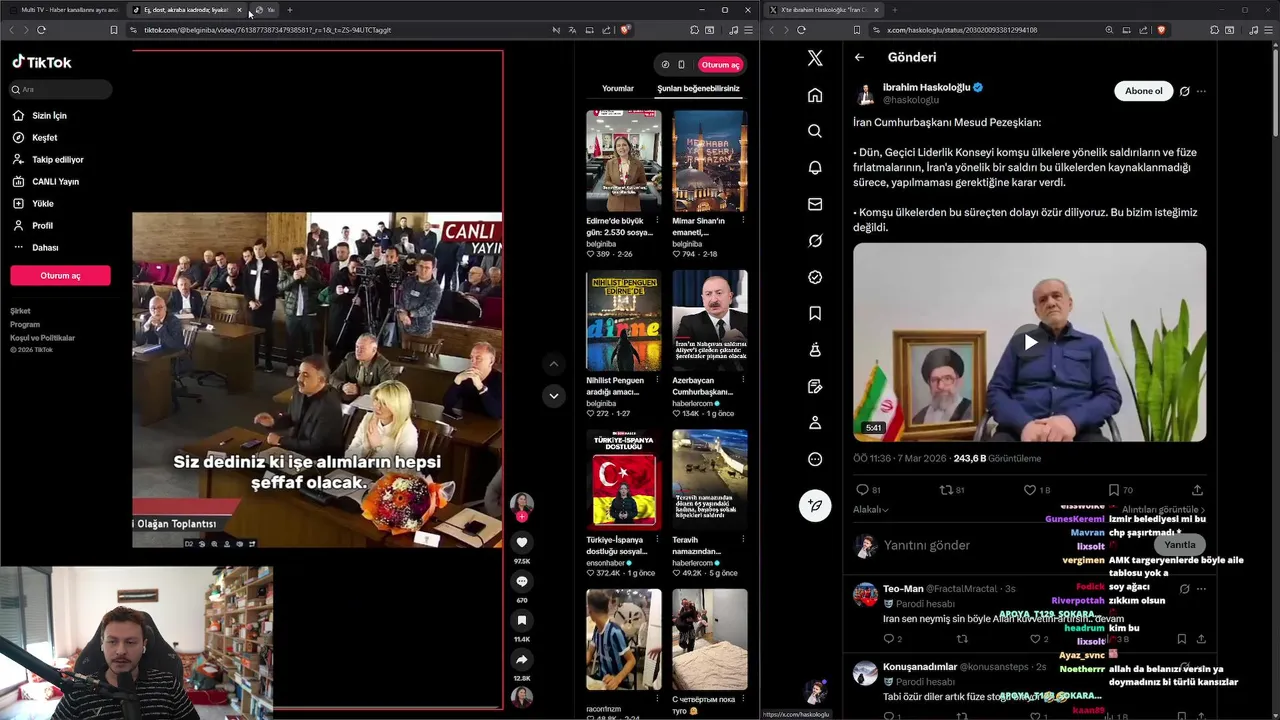This screenshot has width=1280, height=720.
Task: Open Azerbaycan Cumhurbaşkanı video thumbnail
Action: [710, 321]
